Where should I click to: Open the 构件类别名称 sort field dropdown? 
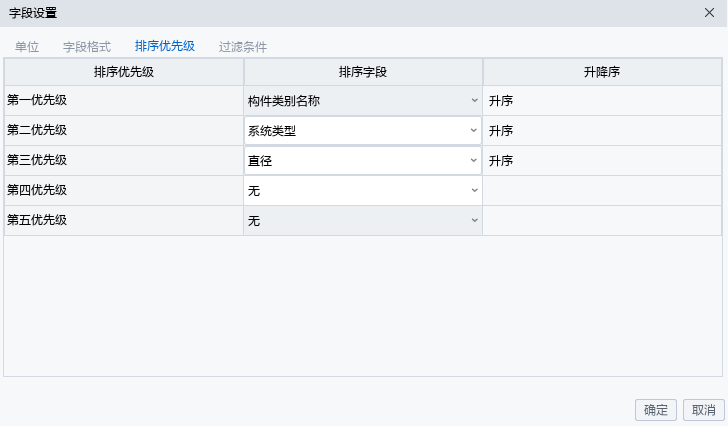[x=363, y=101]
